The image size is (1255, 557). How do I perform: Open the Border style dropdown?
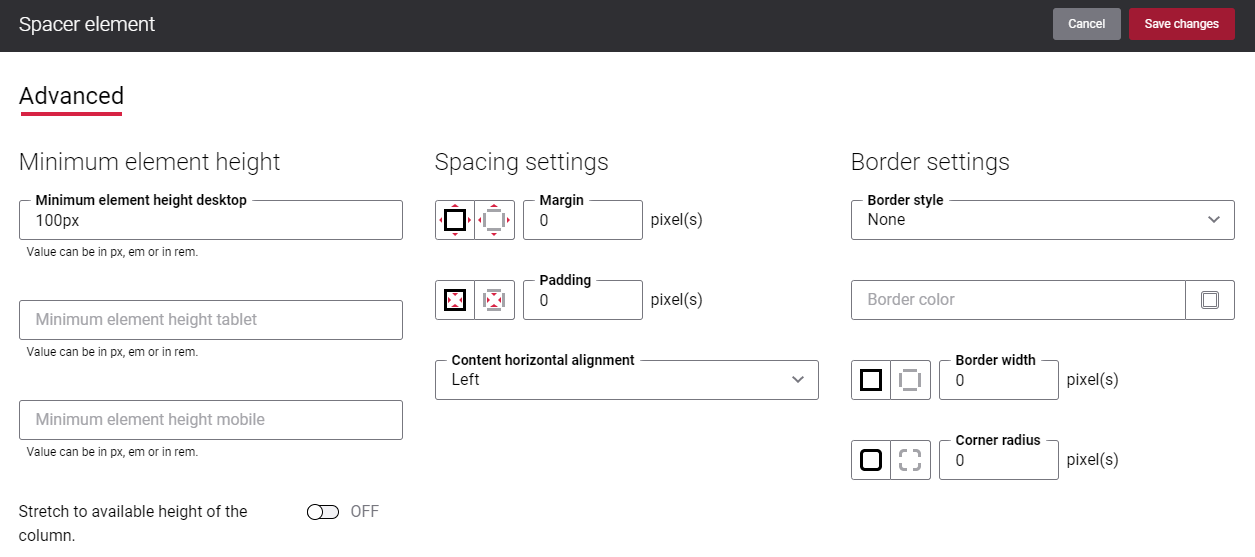tap(1043, 220)
